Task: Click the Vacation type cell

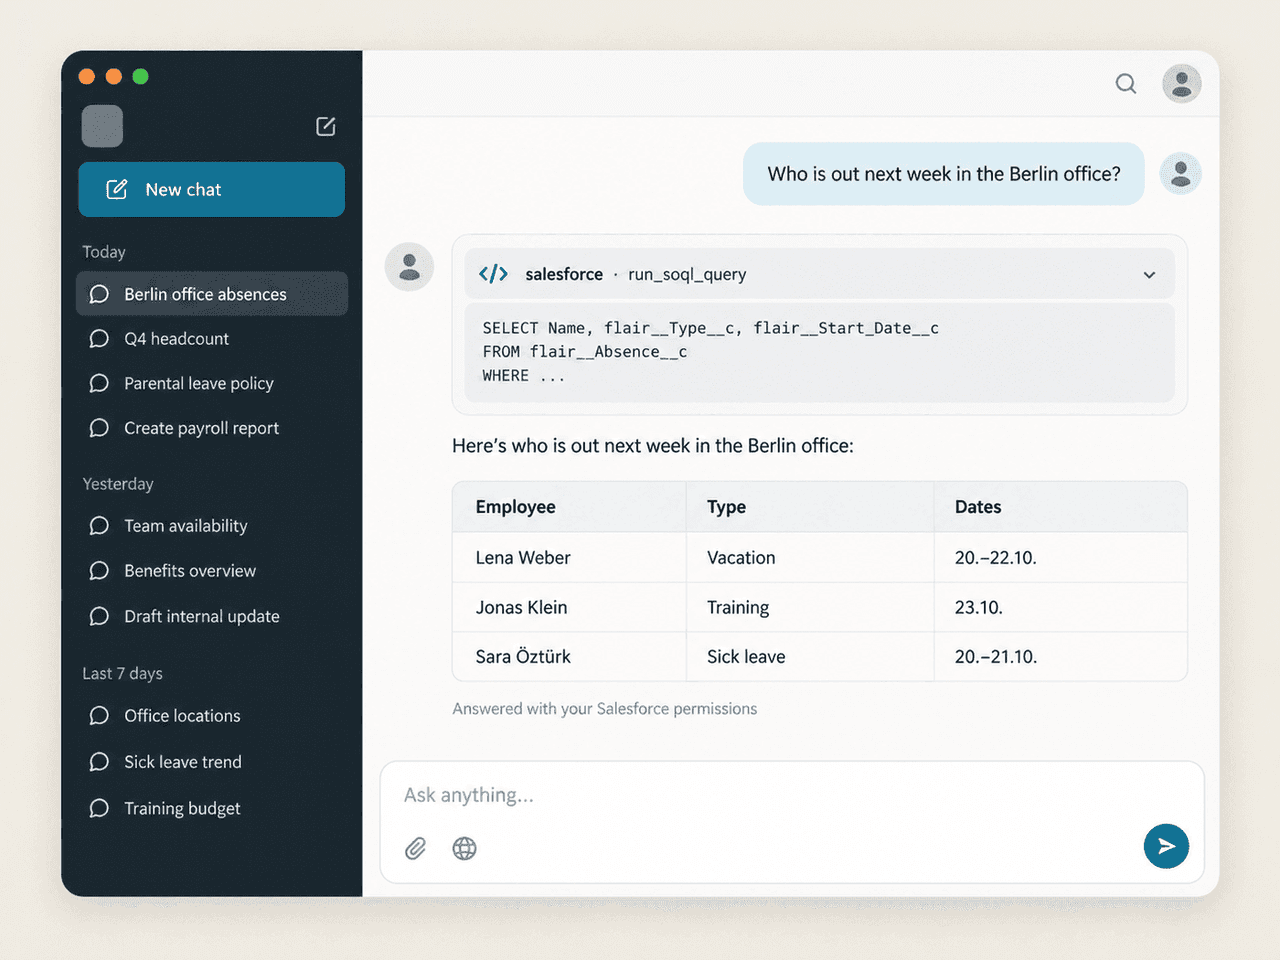Action: (810, 558)
